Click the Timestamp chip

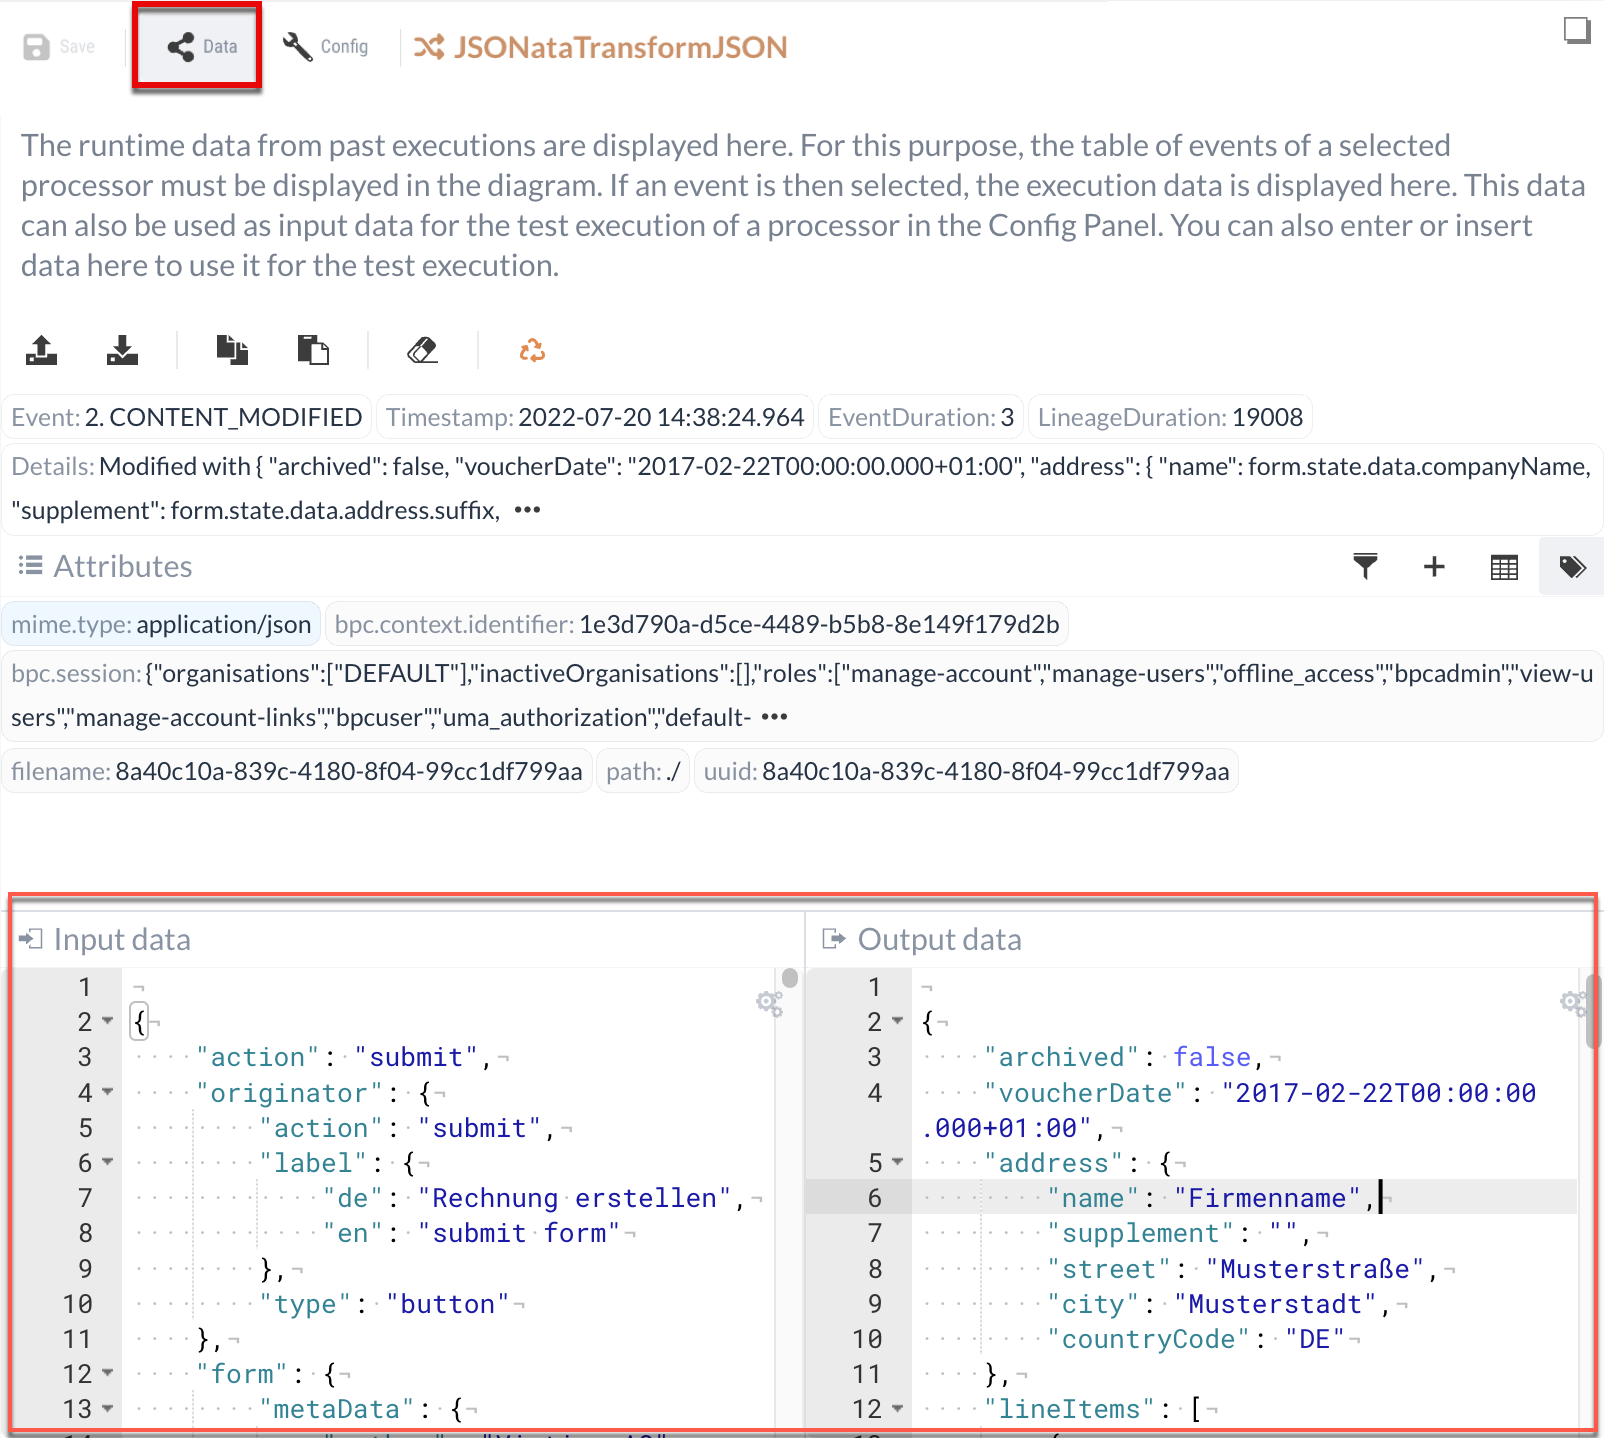coord(595,417)
